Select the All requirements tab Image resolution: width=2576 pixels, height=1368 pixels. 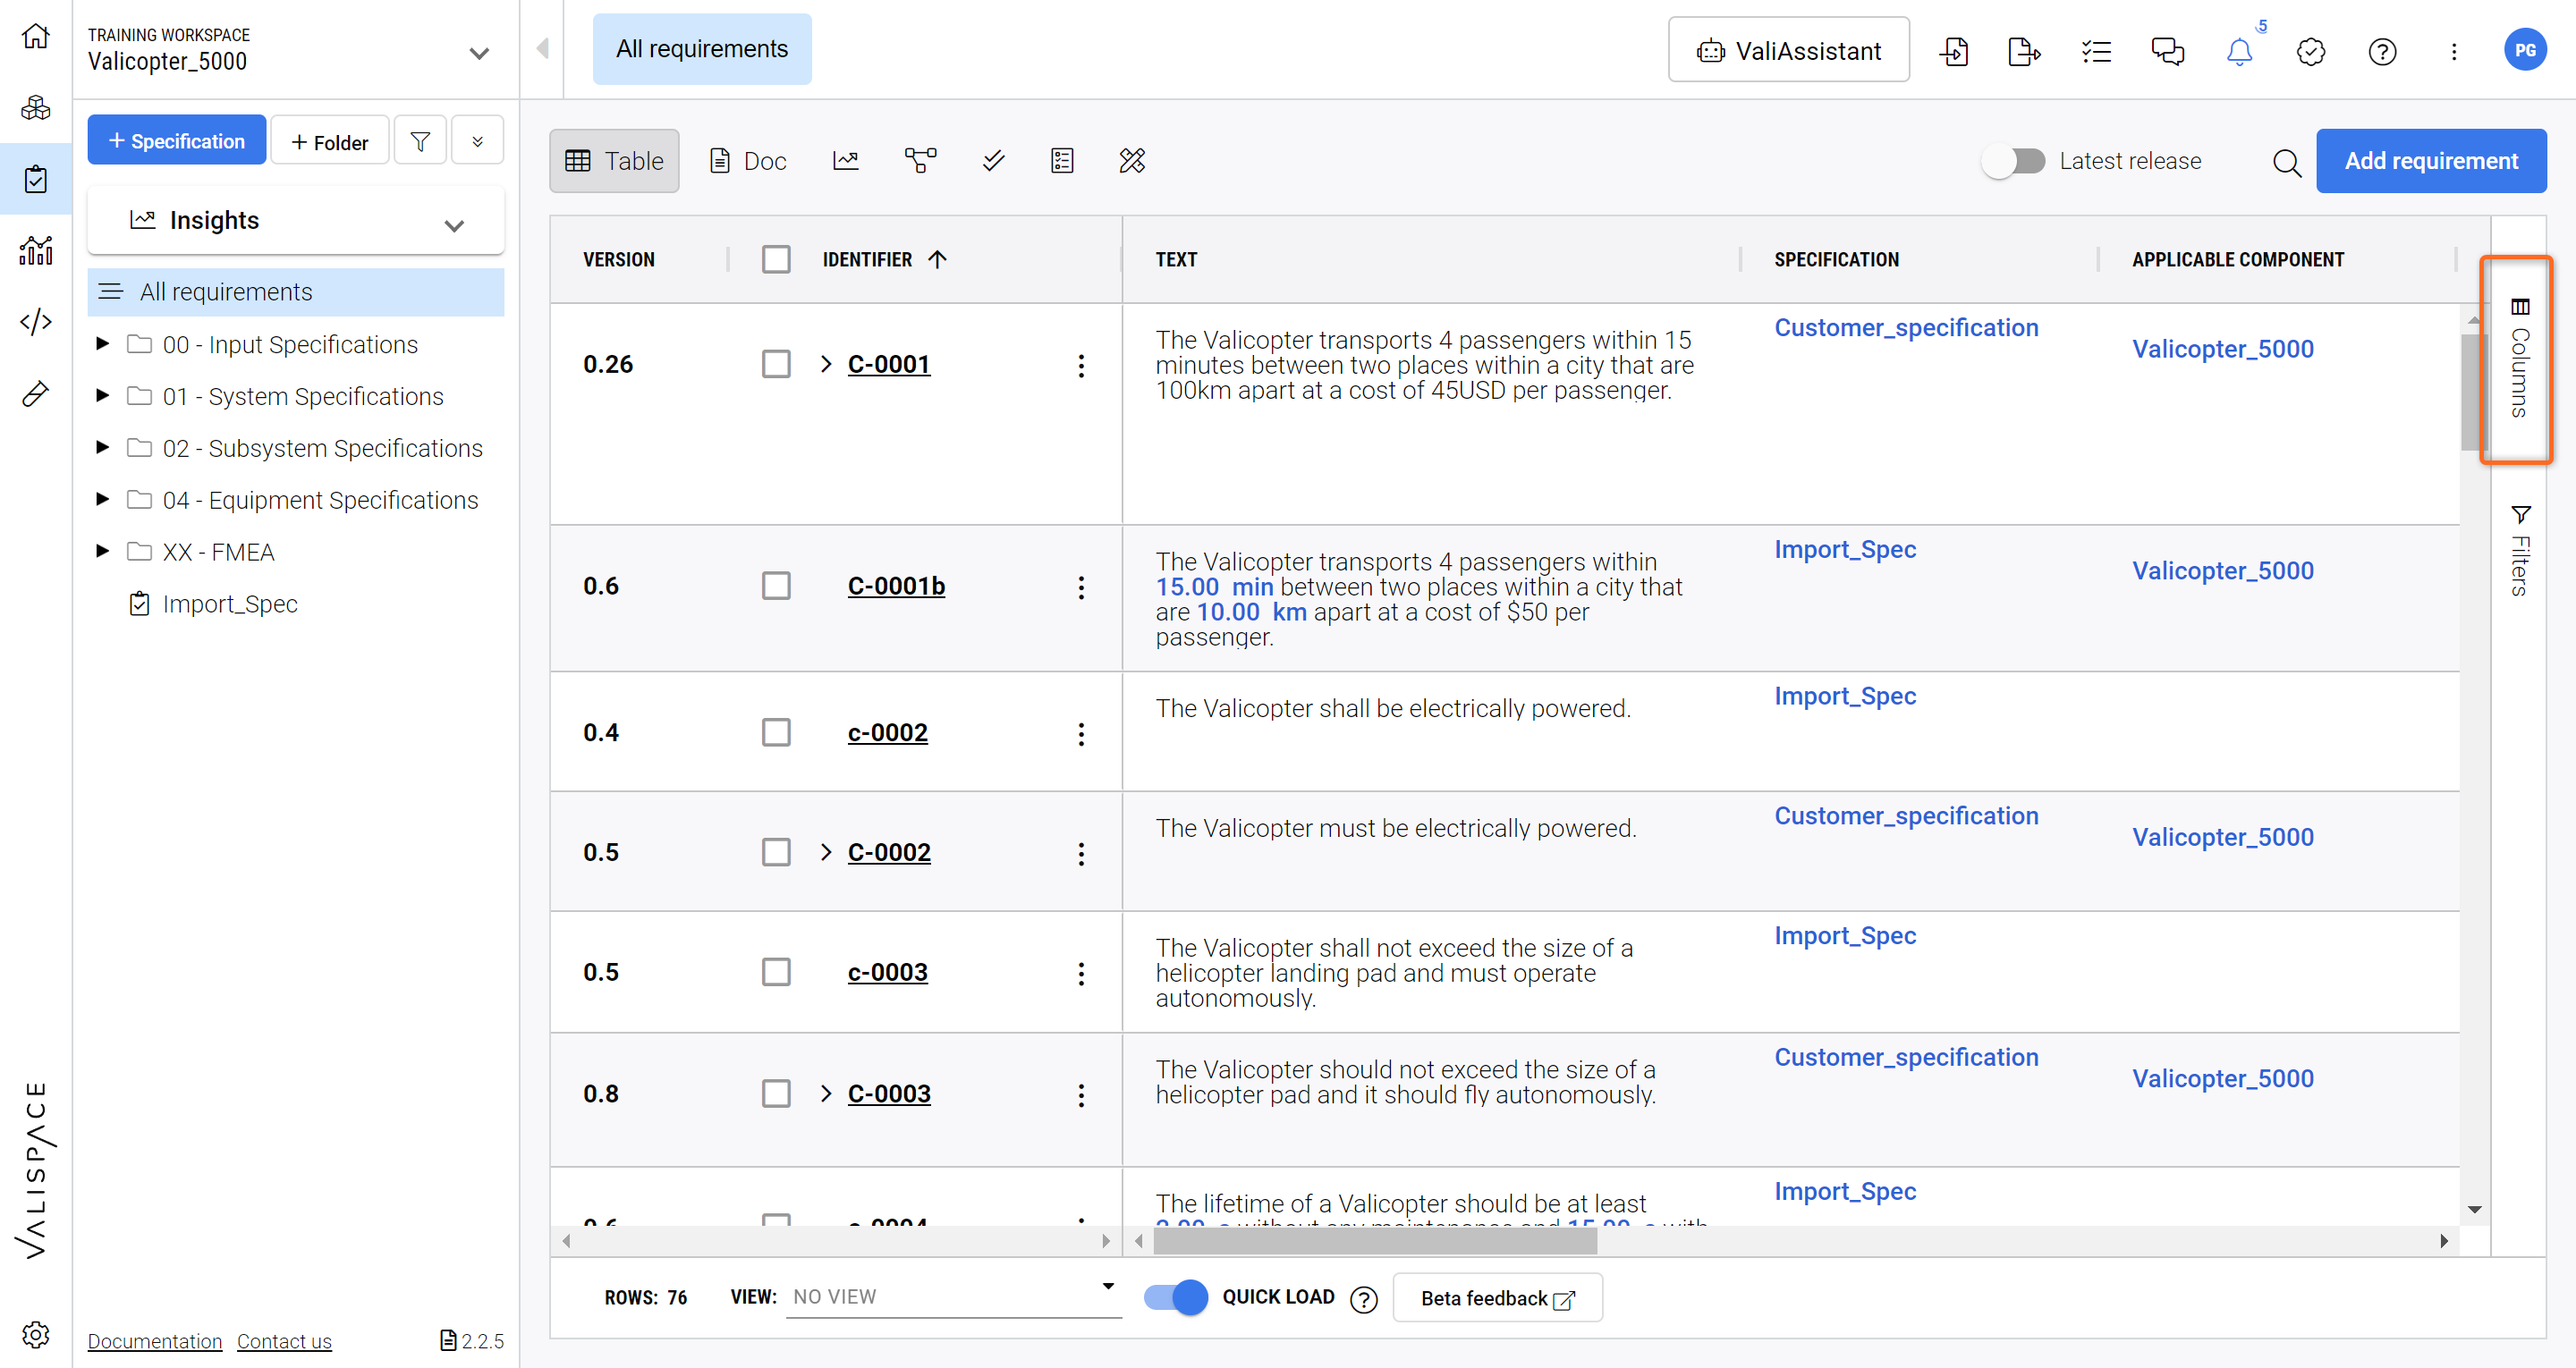[x=702, y=49]
